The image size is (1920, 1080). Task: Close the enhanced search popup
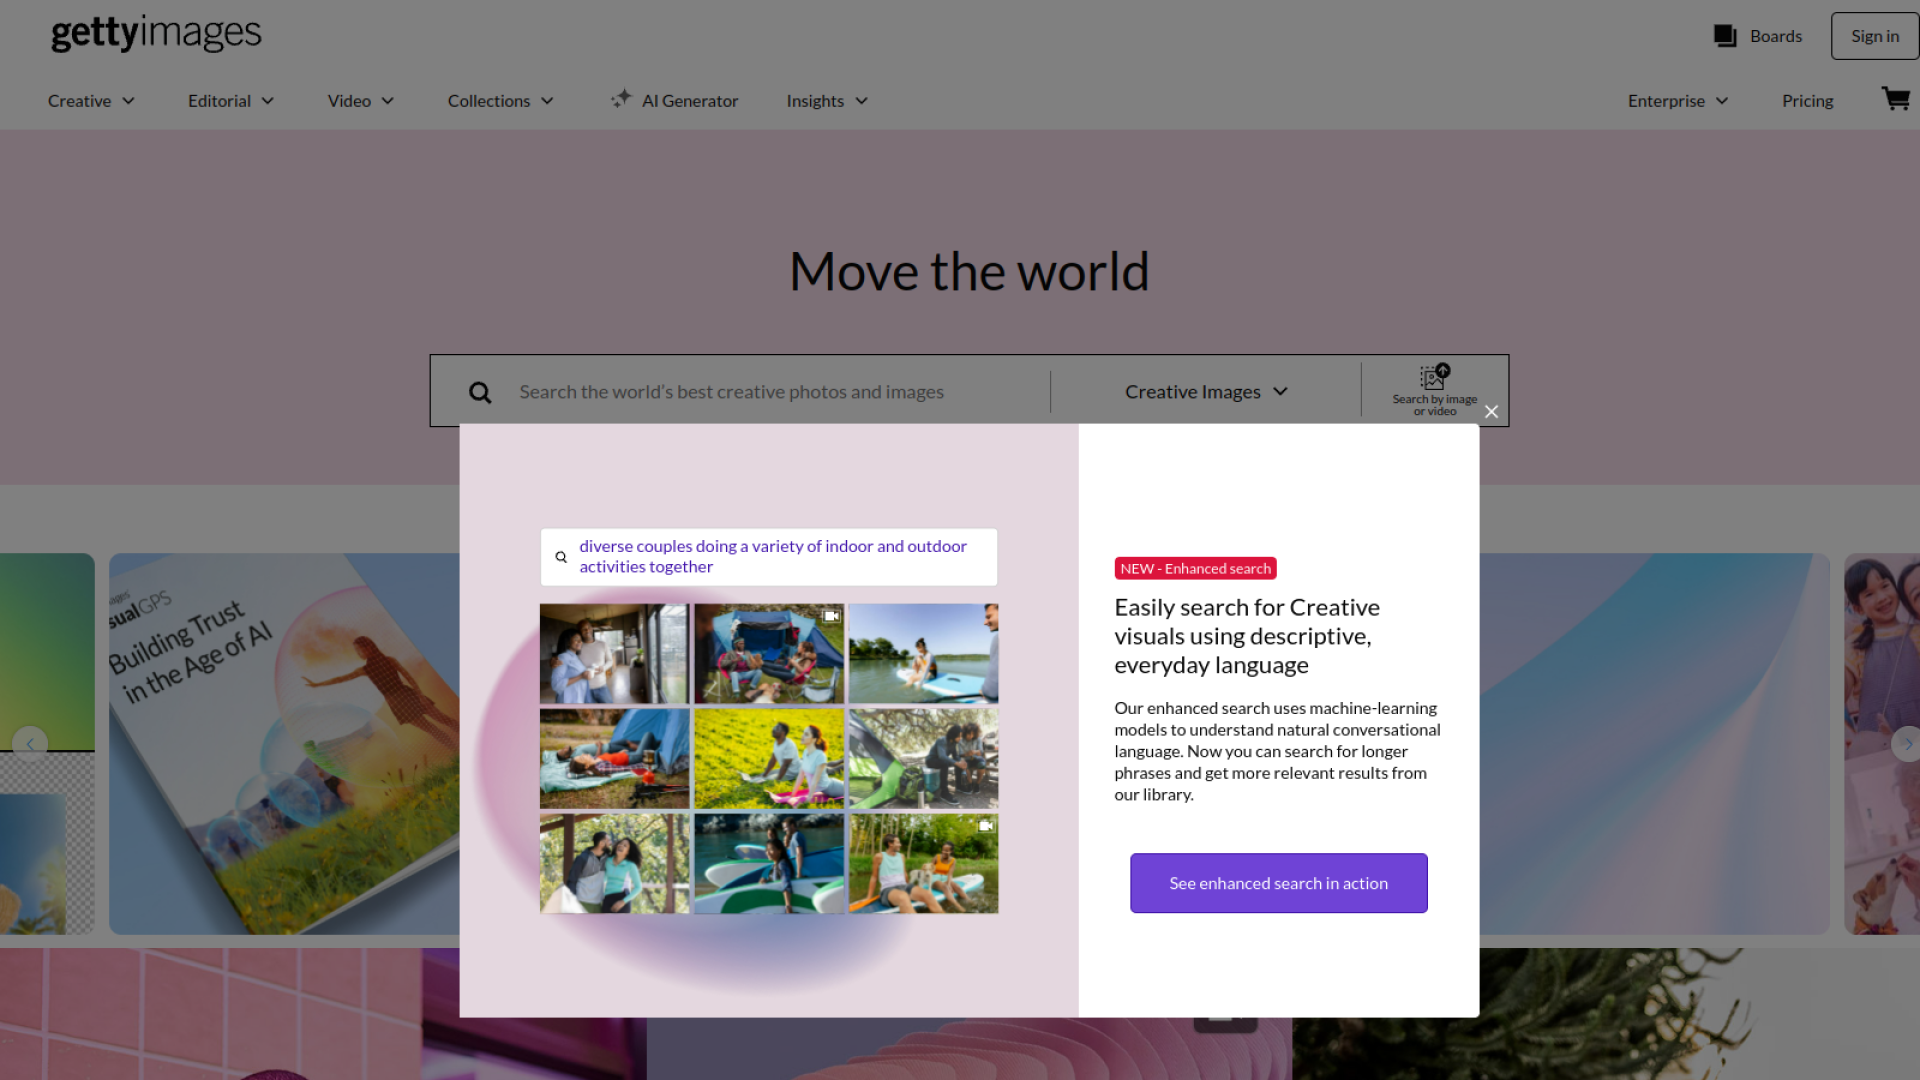(1491, 412)
